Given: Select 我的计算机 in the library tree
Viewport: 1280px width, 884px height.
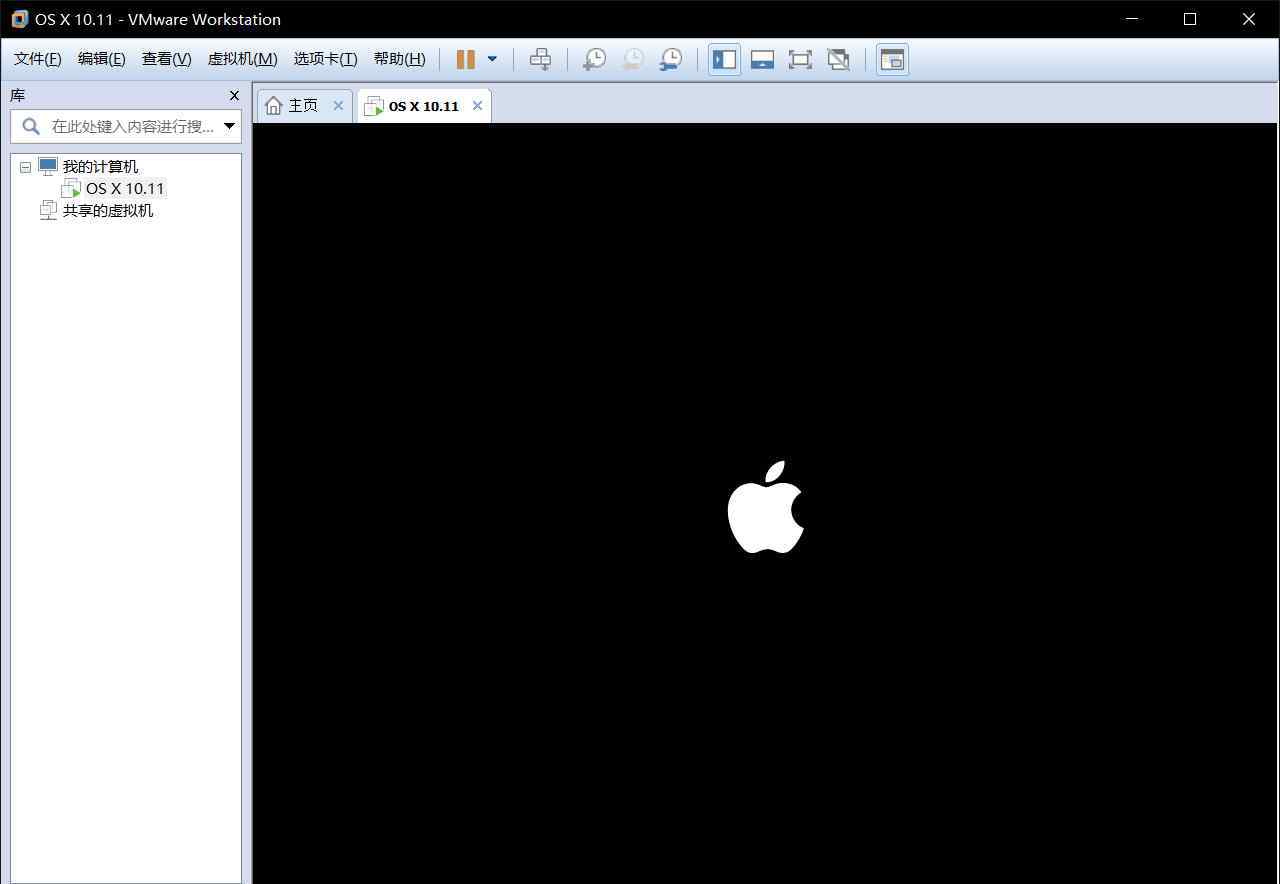Looking at the screenshot, I should [x=100, y=167].
